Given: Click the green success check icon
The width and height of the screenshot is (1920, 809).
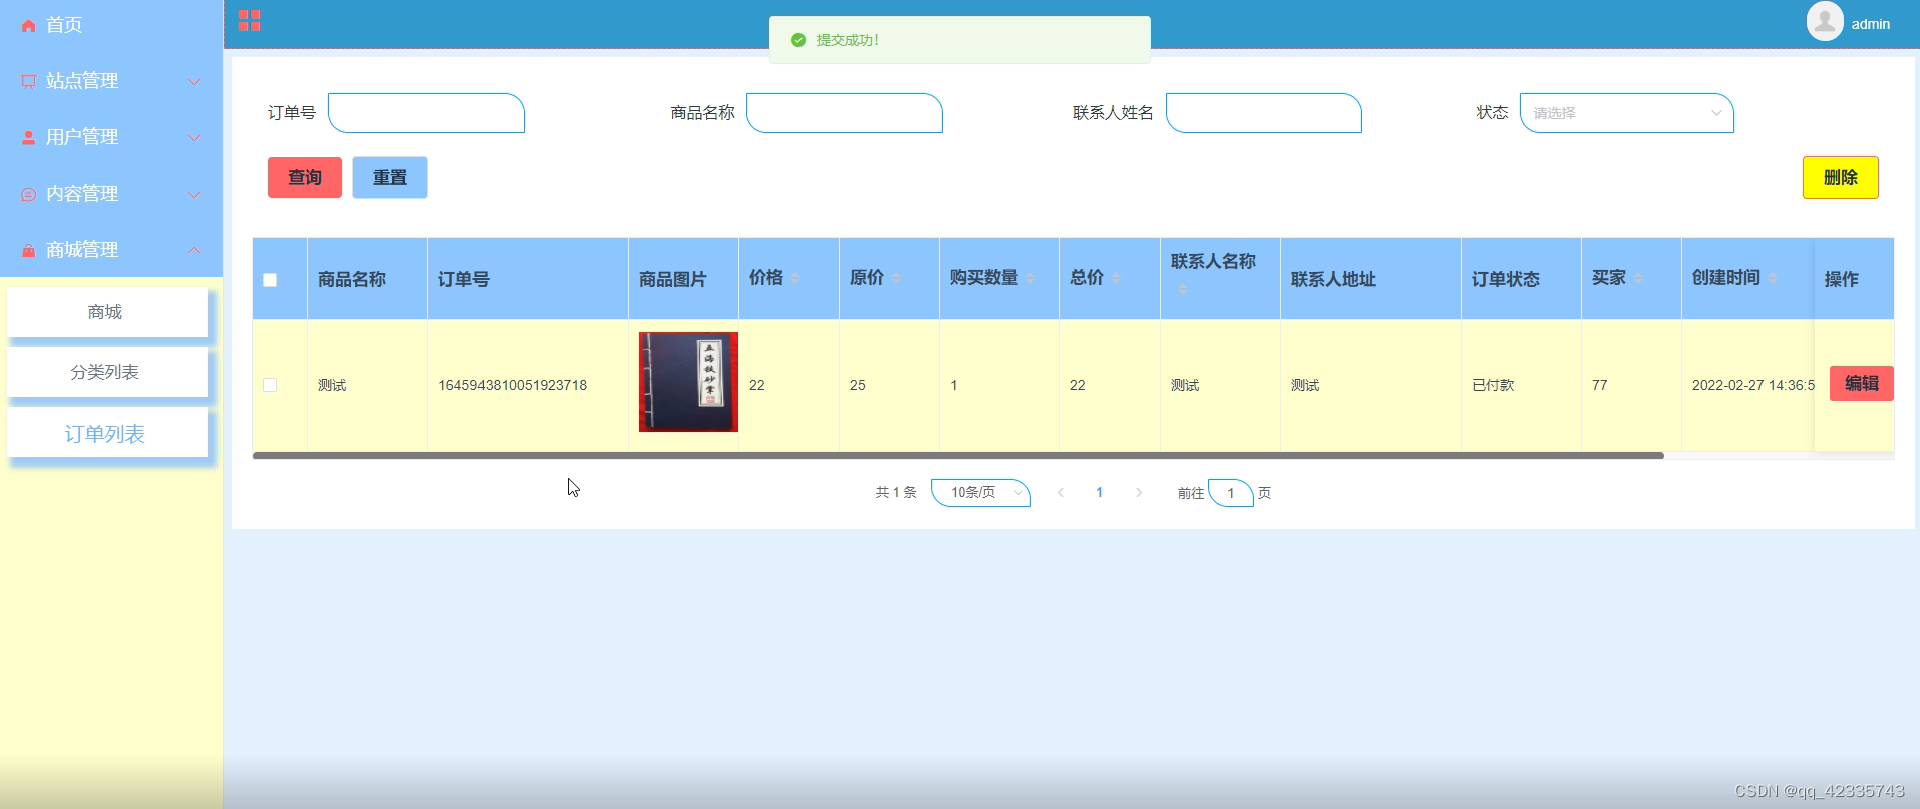Looking at the screenshot, I should [x=798, y=40].
